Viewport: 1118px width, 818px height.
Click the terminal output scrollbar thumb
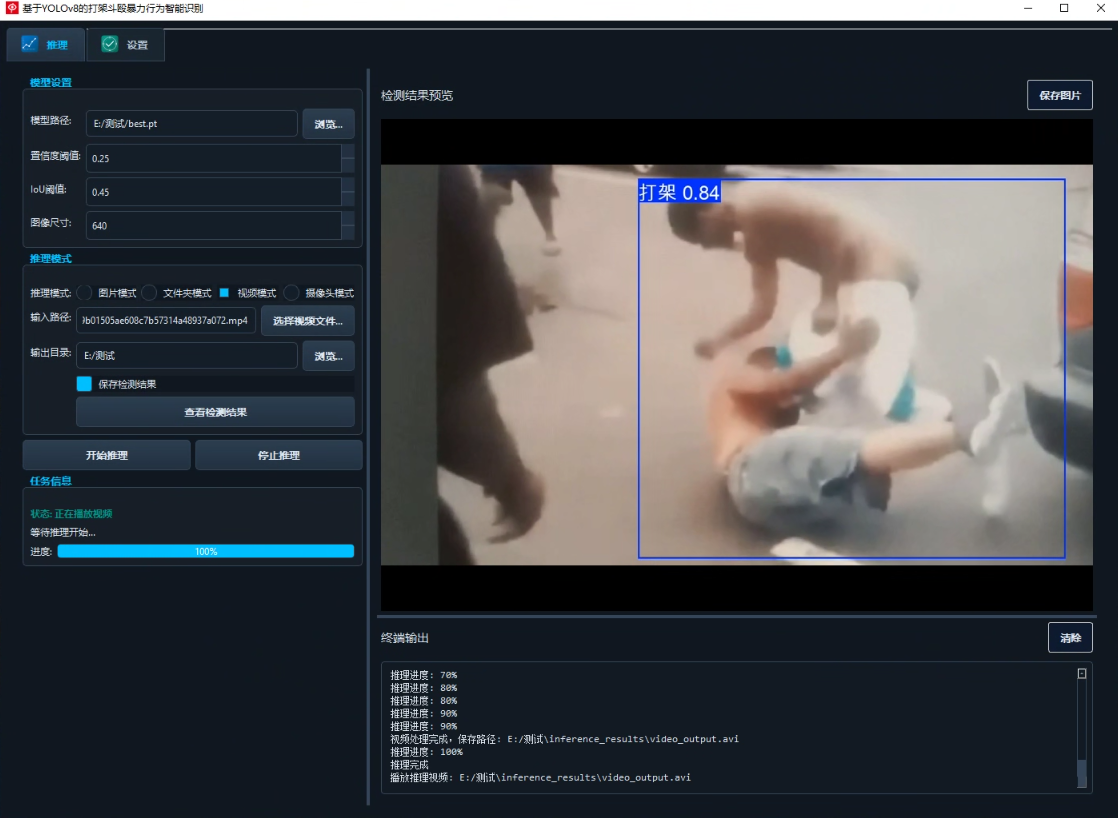pos(1082,773)
